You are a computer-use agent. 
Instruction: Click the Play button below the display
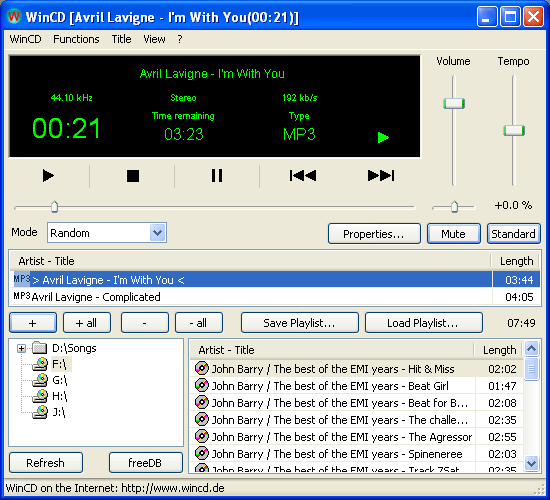(x=48, y=175)
